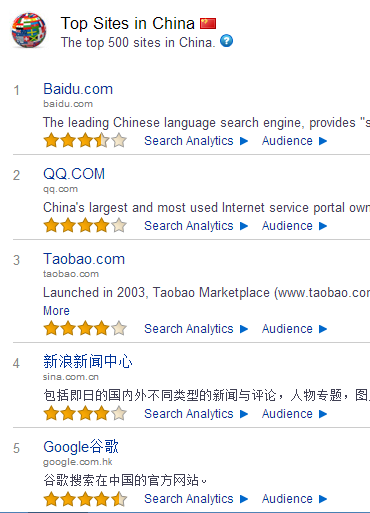Expand Audience for Baidu.com
370x513 pixels.
tap(294, 141)
